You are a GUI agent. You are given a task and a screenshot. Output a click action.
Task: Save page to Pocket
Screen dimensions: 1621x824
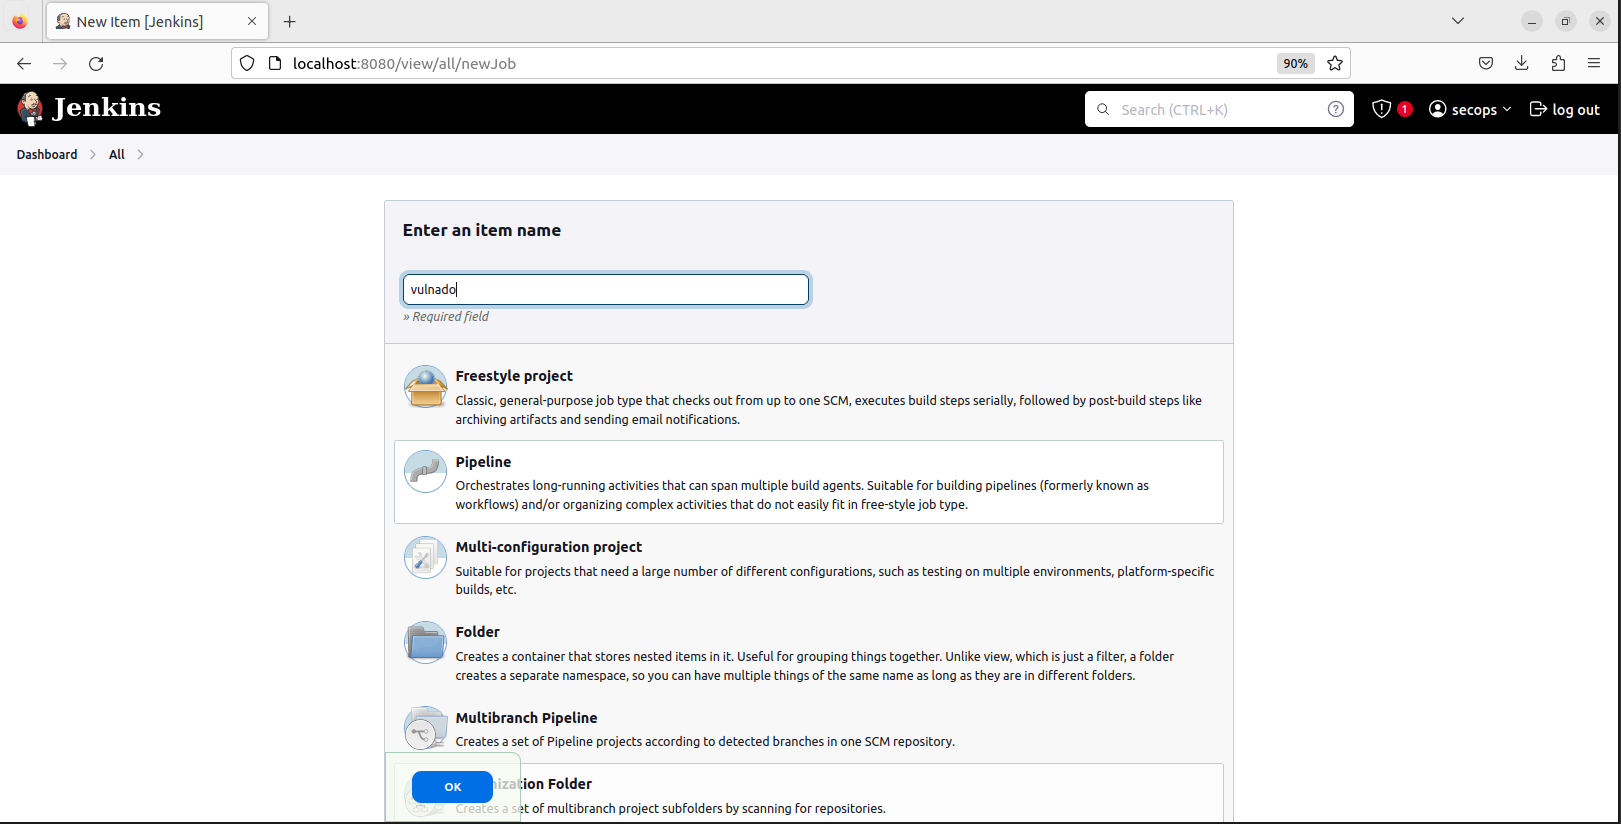1486,63
